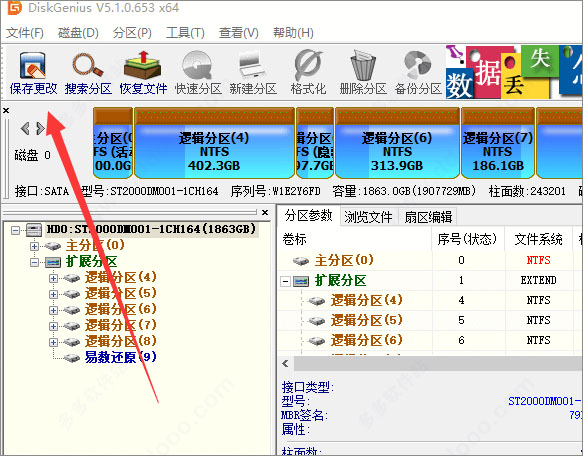Viewport: 583px width, 456px height.
Task: Expand 主分区(0) node in the tree
Action: pyautogui.click(x=34, y=246)
